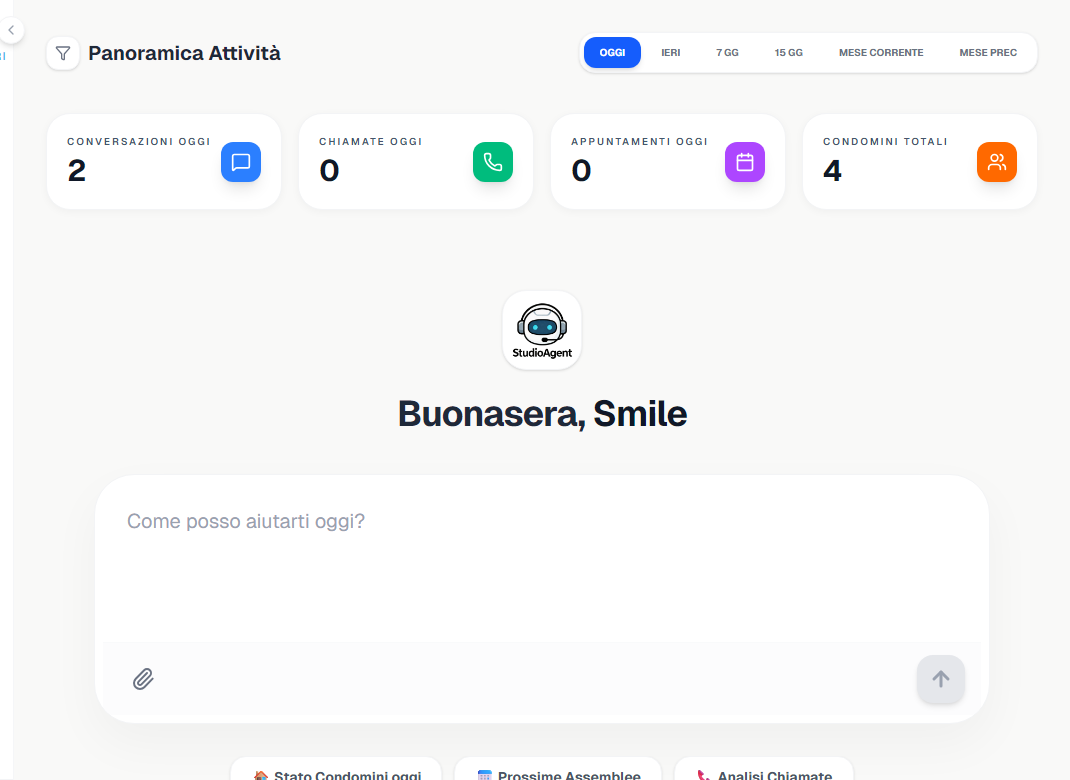
Task: Open Prossime Assemblee shortcut
Action: click(557, 773)
